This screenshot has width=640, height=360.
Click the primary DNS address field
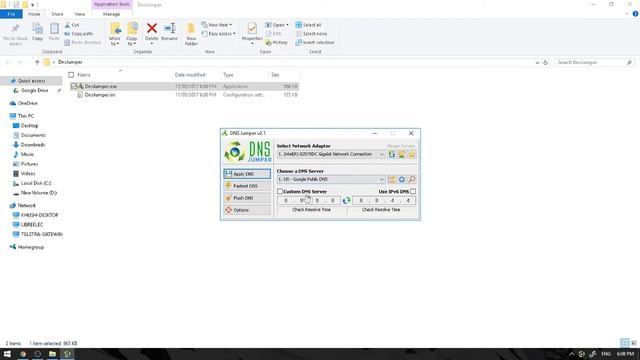point(309,200)
